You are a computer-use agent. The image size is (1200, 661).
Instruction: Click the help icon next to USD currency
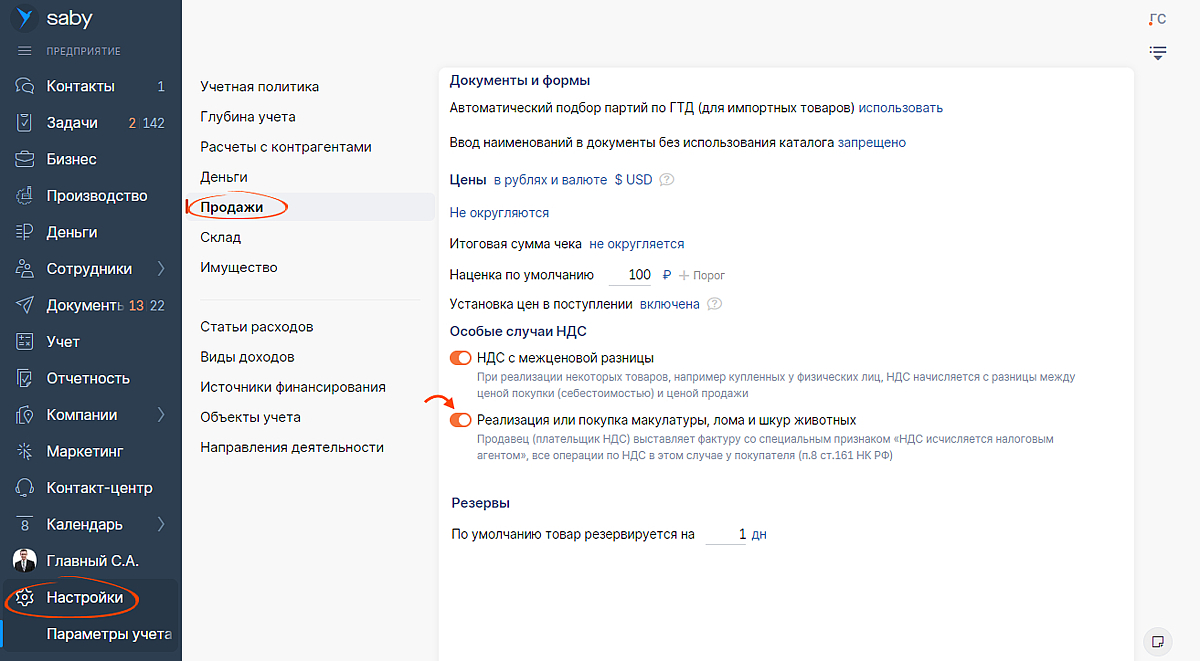click(667, 180)
